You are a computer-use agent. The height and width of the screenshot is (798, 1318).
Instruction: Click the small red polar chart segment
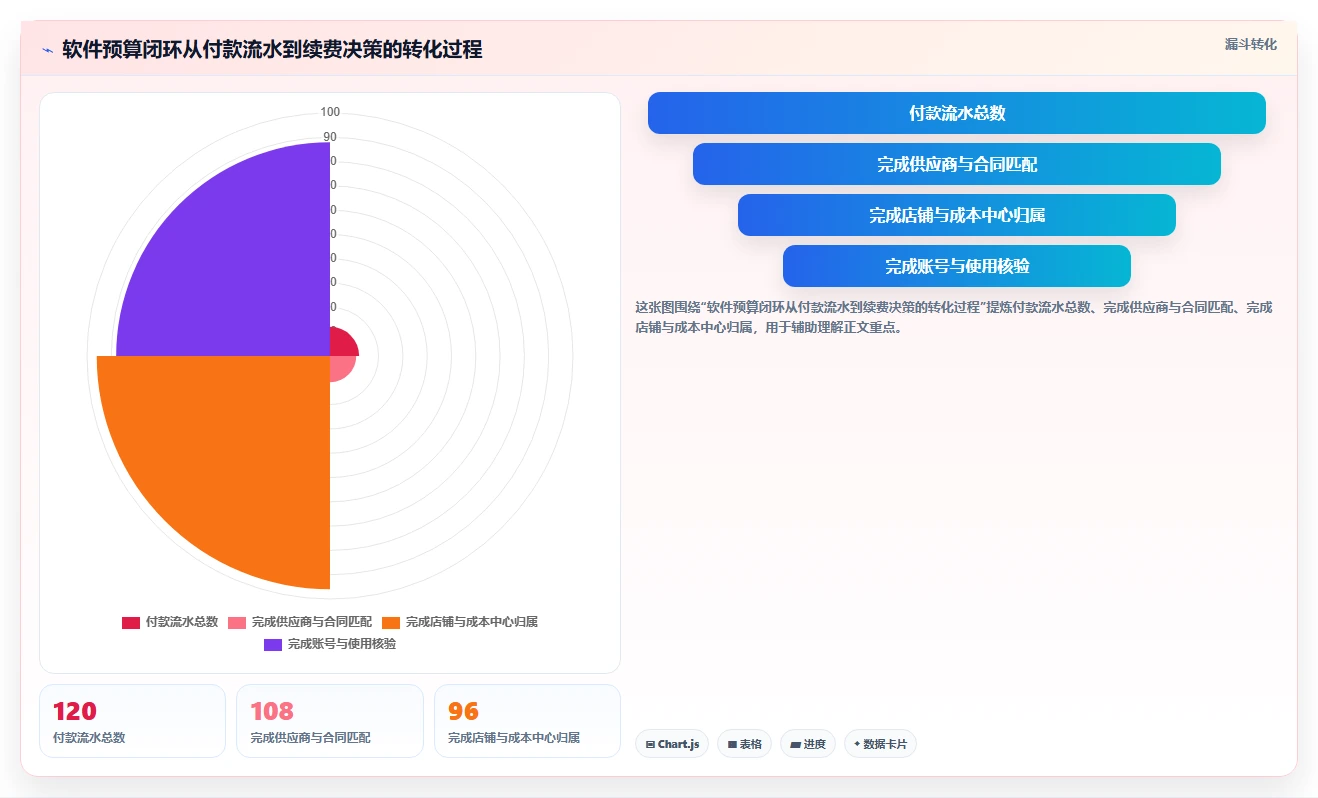coord(341,344)
